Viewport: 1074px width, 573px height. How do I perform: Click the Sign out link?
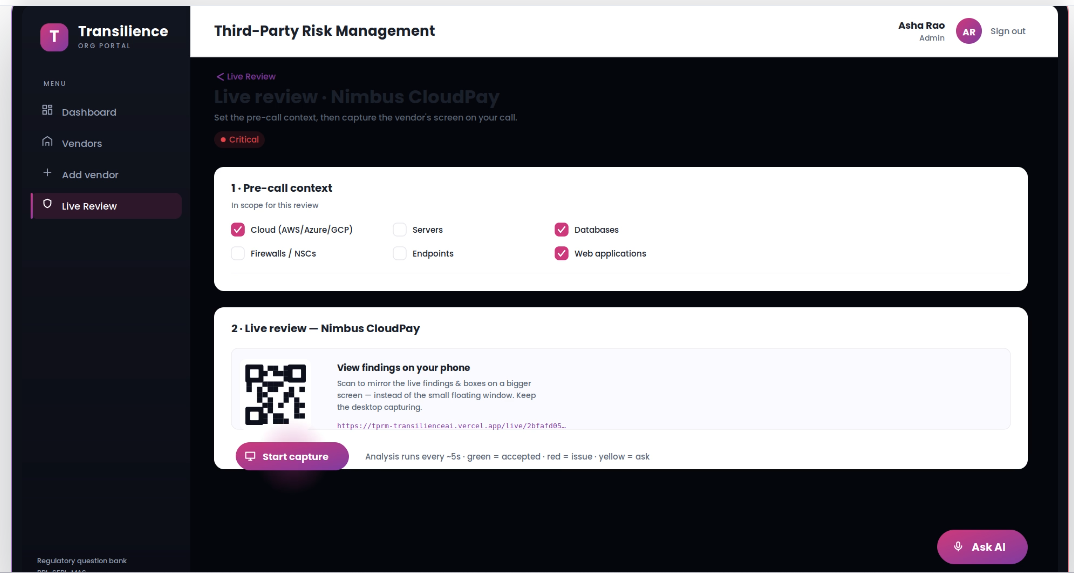click(x=1008, y=31)
